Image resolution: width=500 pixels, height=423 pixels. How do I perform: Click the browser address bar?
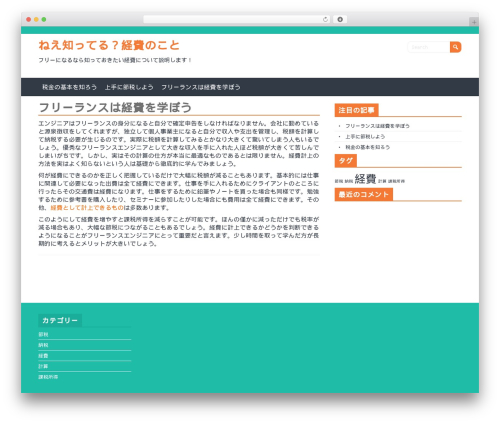coord(237,19)
